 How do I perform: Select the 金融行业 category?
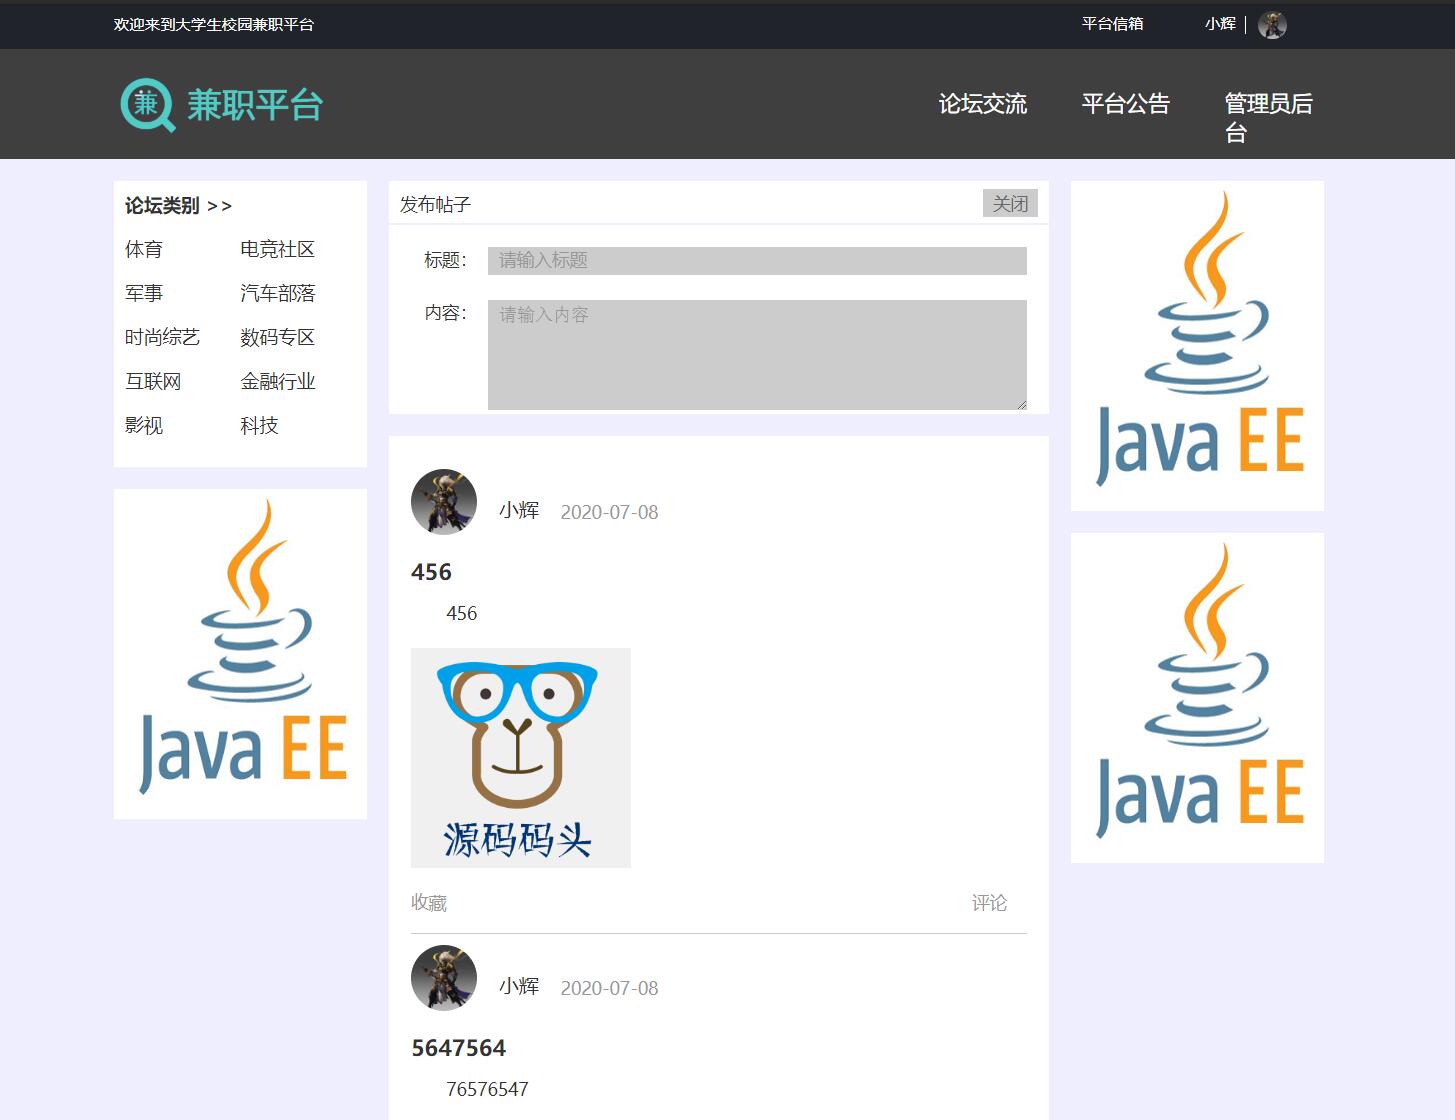coord(277,381)
